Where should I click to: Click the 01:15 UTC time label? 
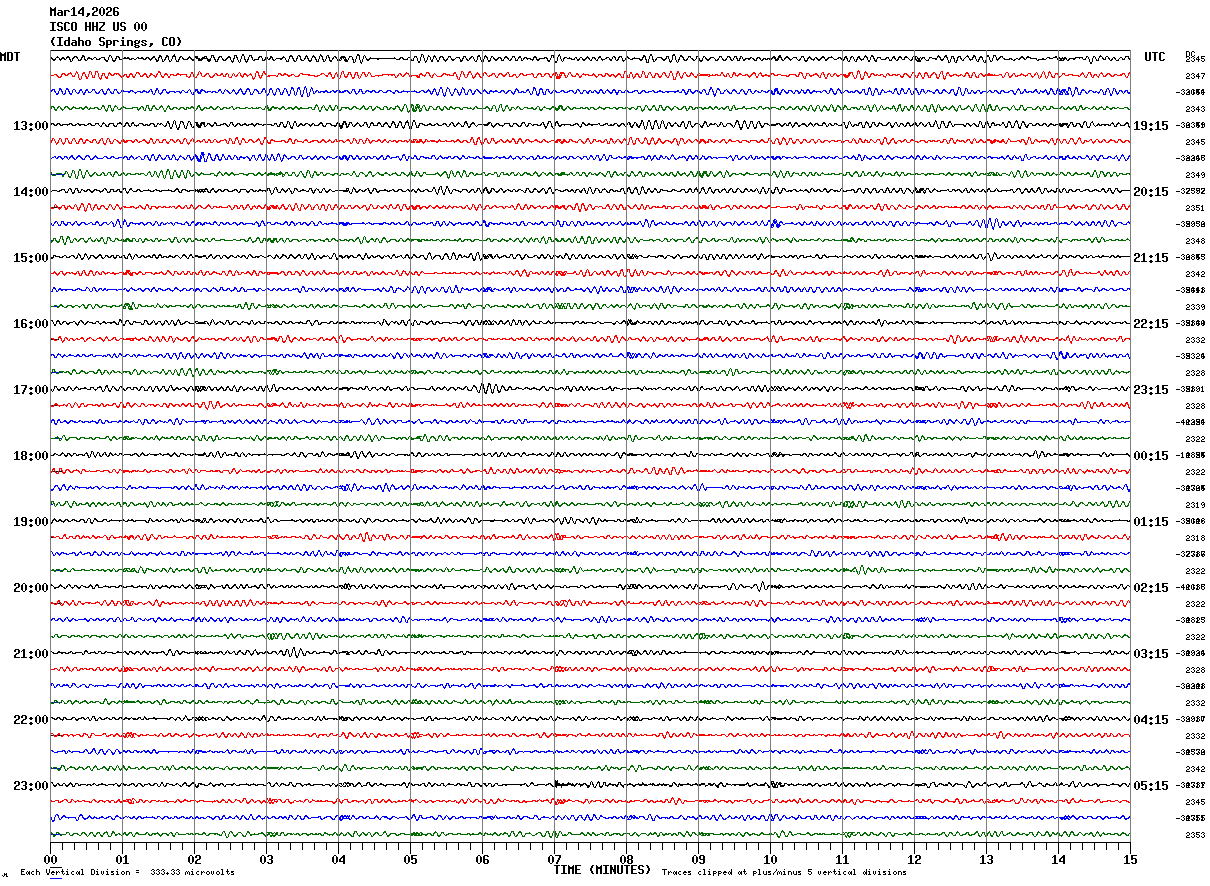1151,522
